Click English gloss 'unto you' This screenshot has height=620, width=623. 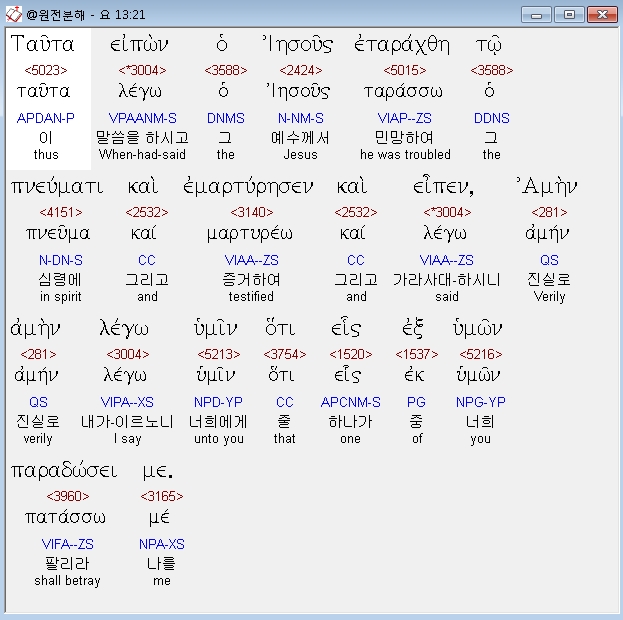click(219, 439)
